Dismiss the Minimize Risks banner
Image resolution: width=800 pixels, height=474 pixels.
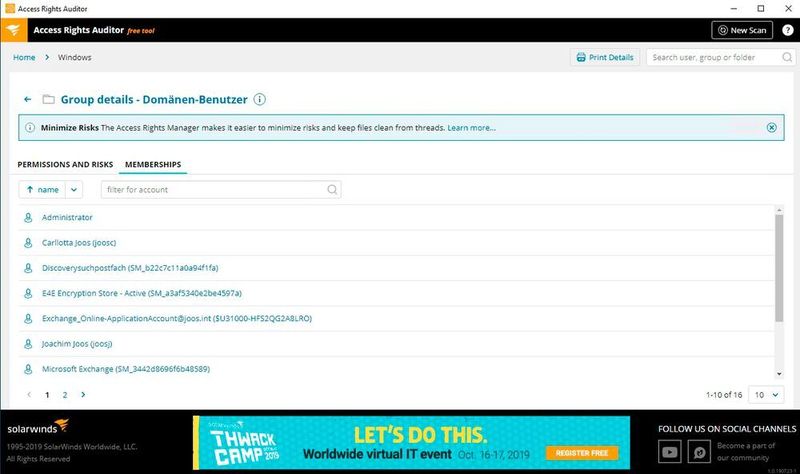(771, 128)
